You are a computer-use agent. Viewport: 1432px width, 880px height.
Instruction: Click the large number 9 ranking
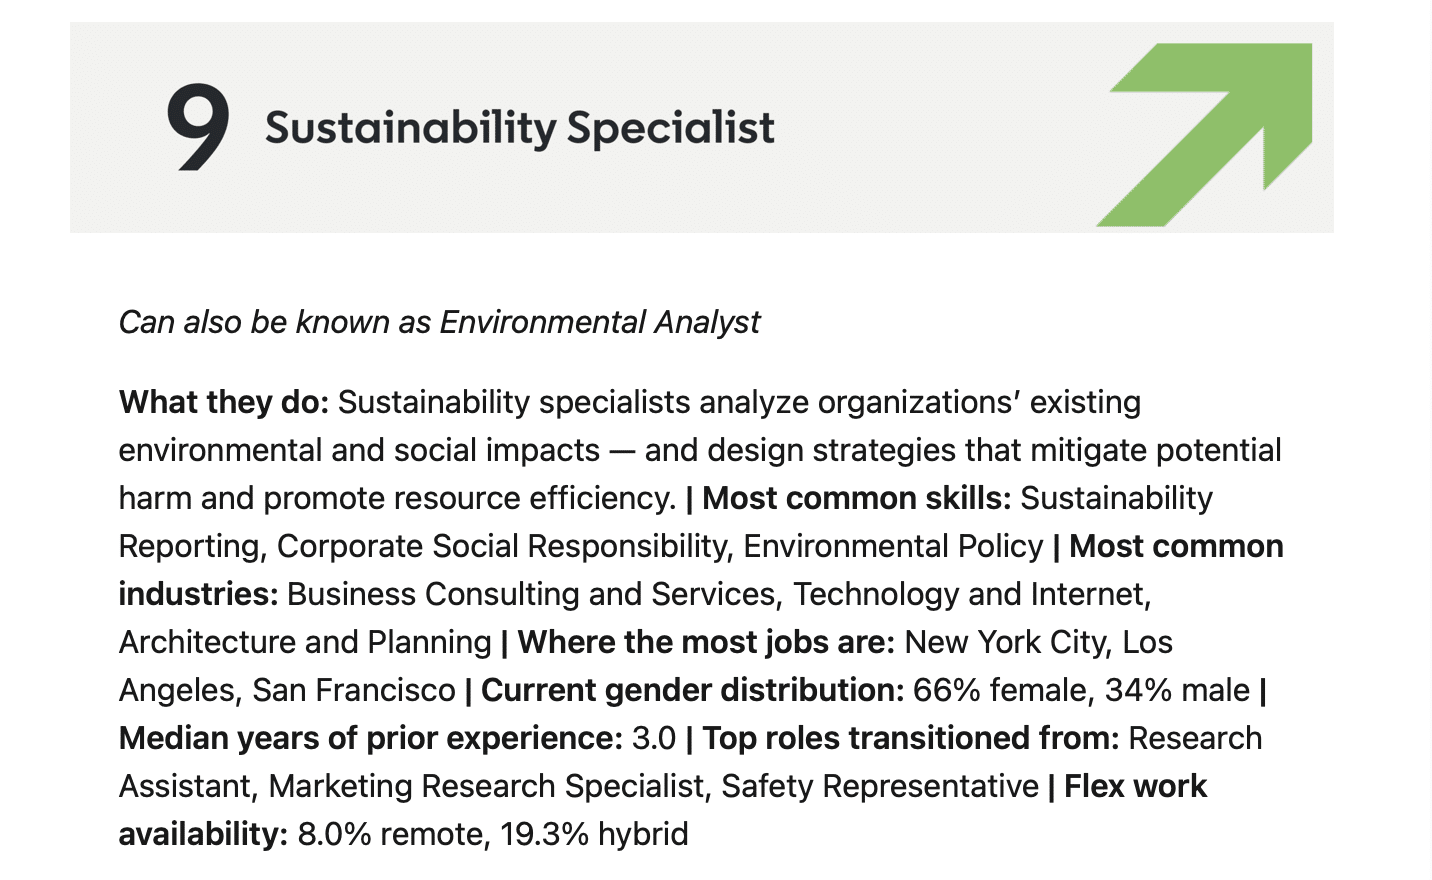(197, 127)
